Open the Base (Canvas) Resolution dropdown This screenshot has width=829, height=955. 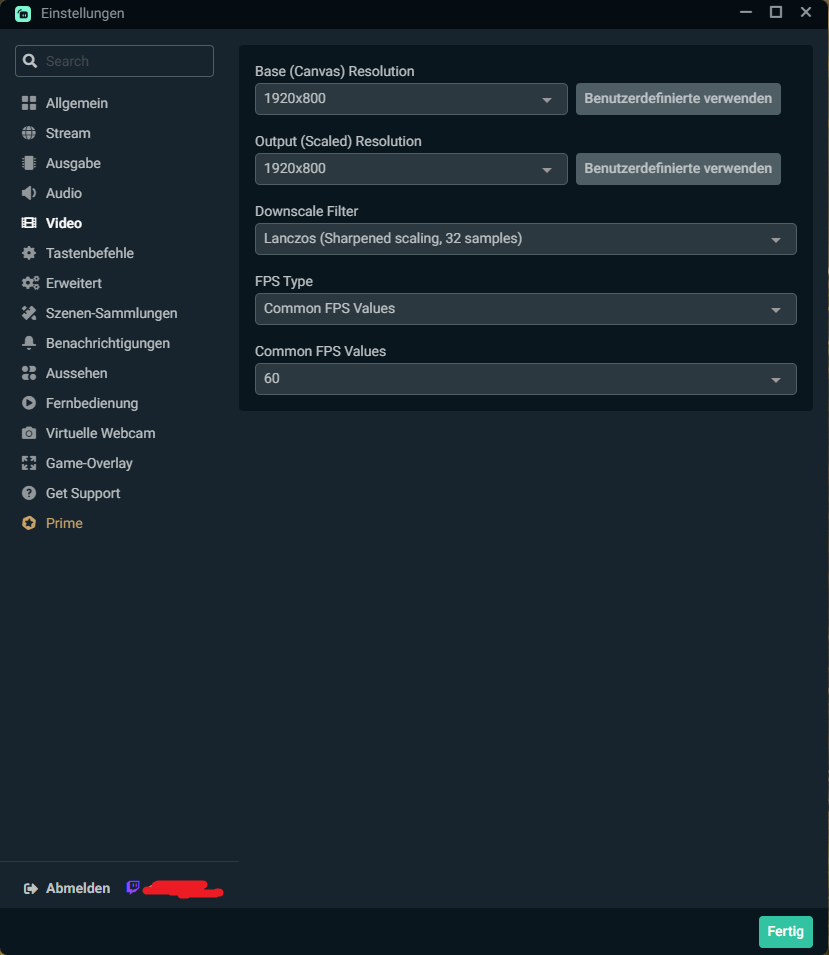coord(411,99)
